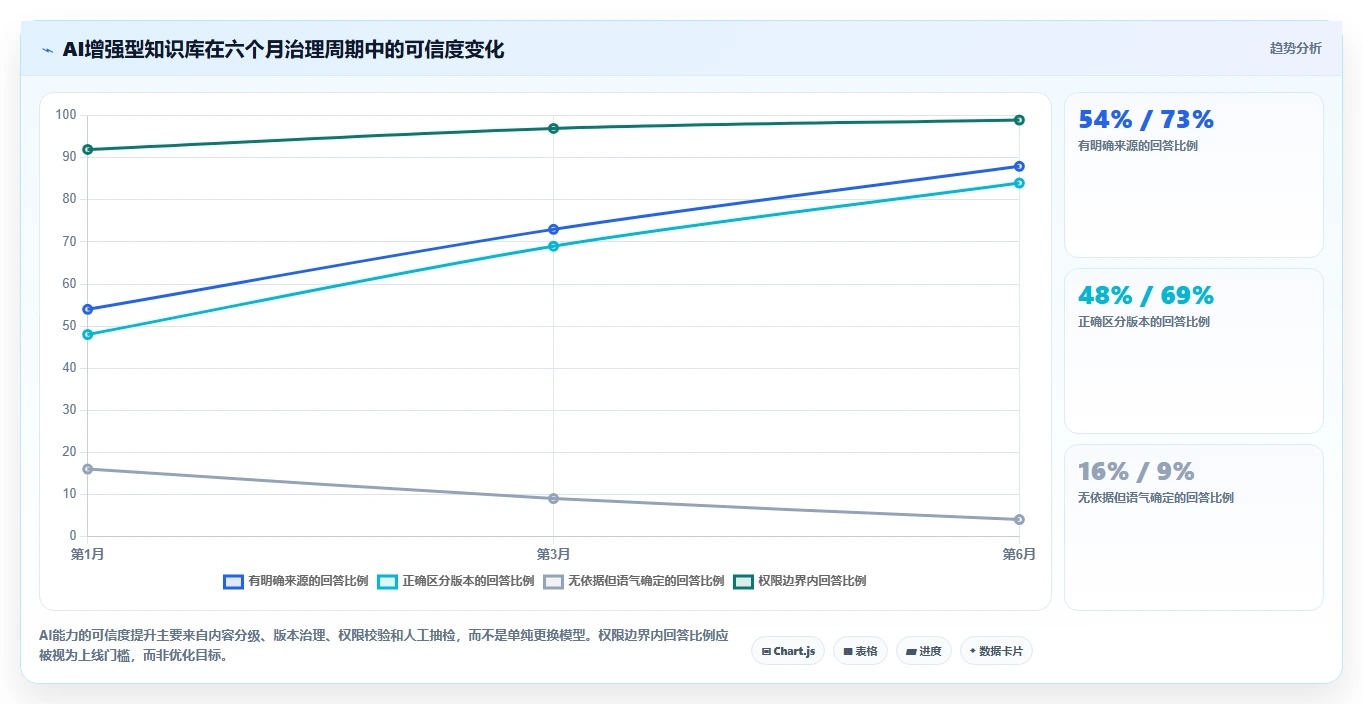The height and width of the screenshot is (704, 1363).
Task: Select the 表格 tag
Action: [860, 651]
